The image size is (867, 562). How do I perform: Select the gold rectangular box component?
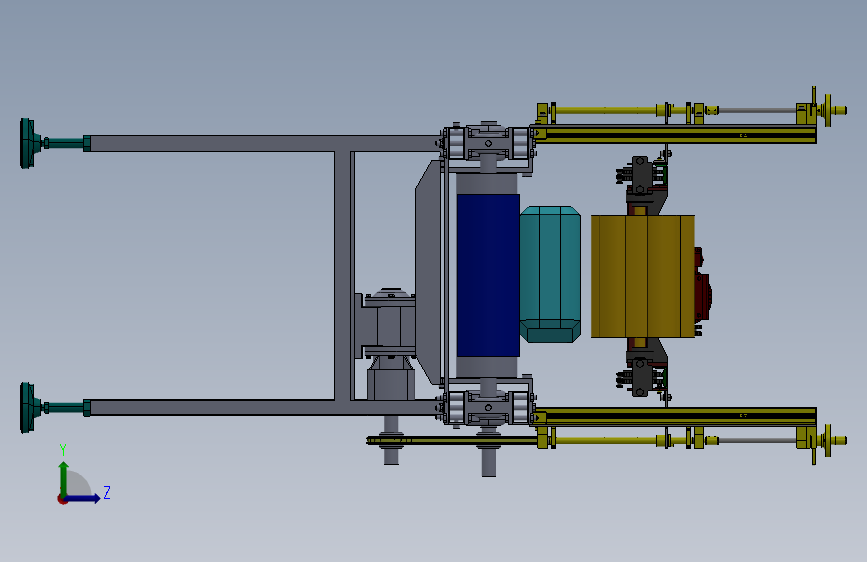coord(643,276)
